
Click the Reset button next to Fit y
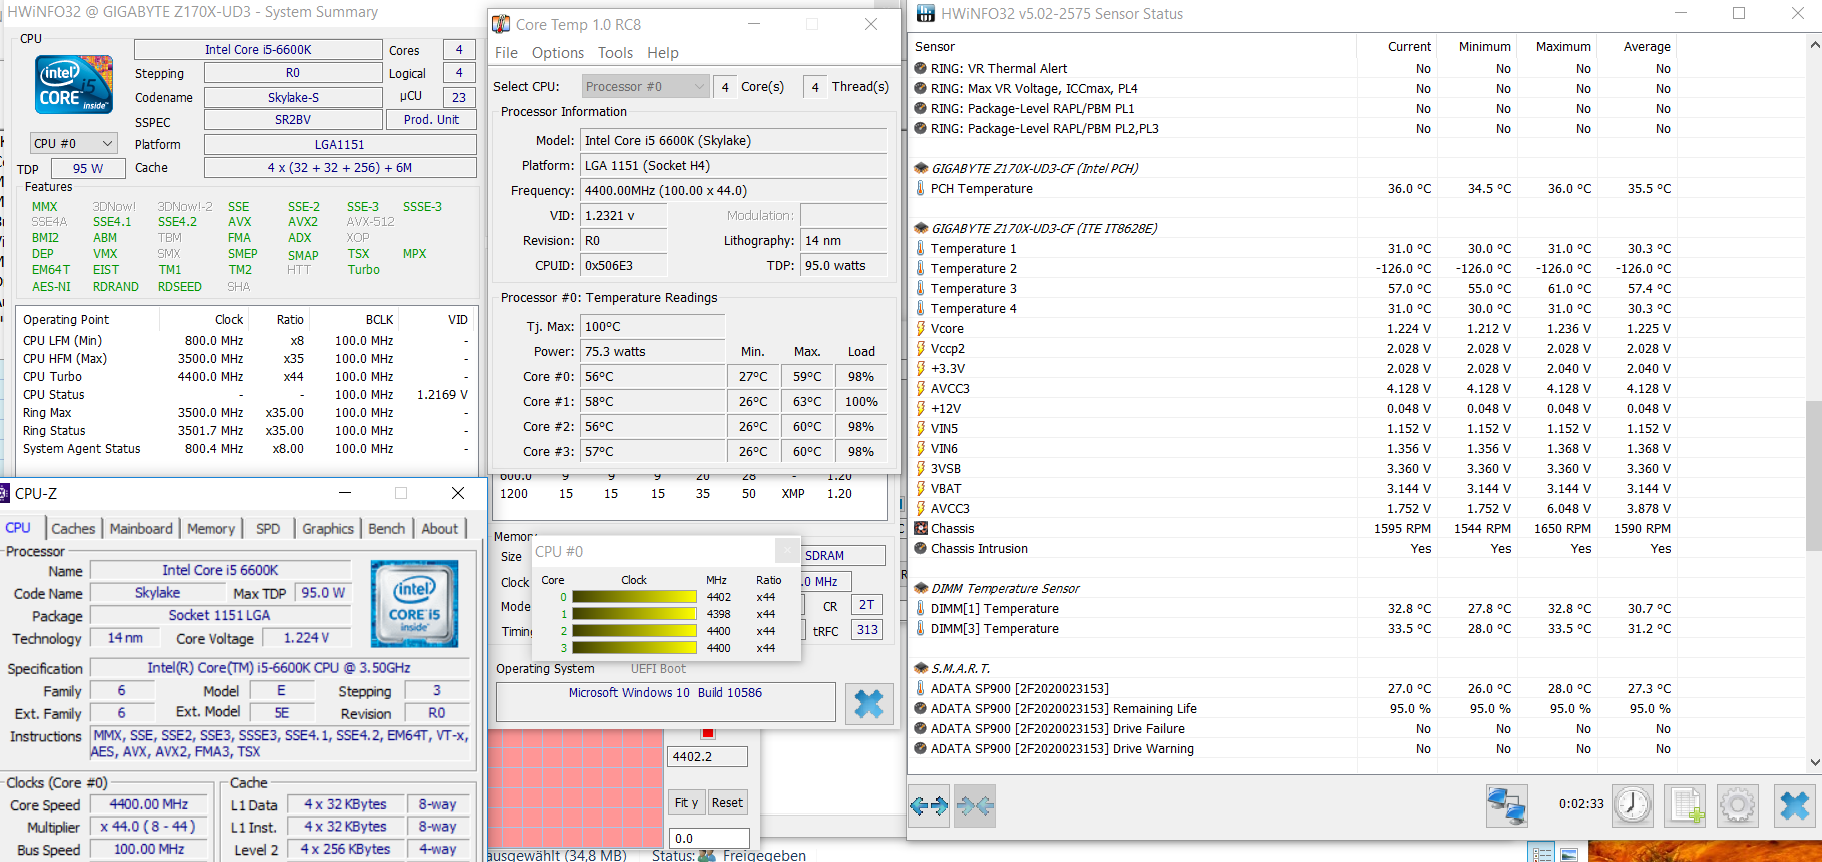(727, 802)
